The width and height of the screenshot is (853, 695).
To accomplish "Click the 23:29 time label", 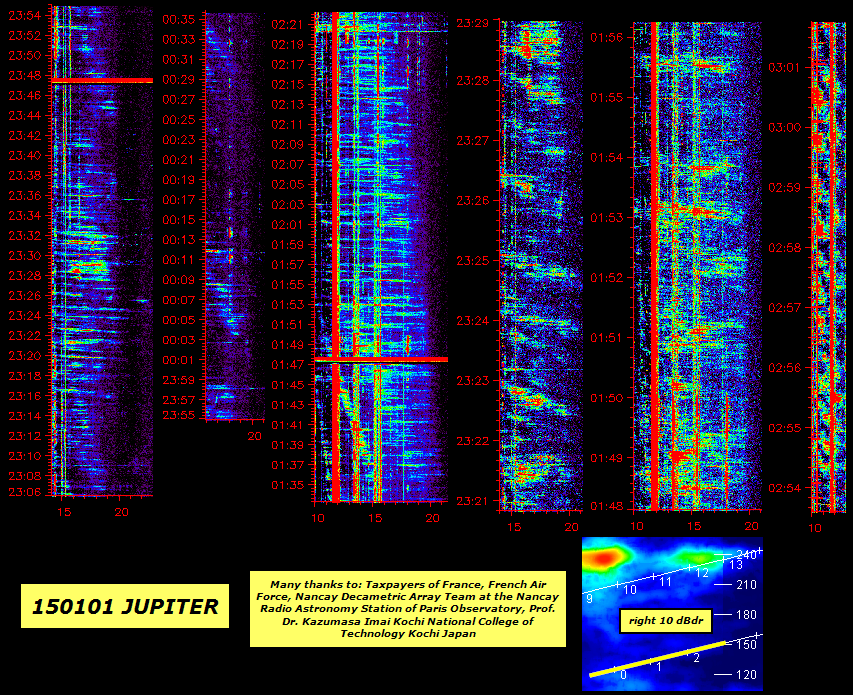I will 473,23.
